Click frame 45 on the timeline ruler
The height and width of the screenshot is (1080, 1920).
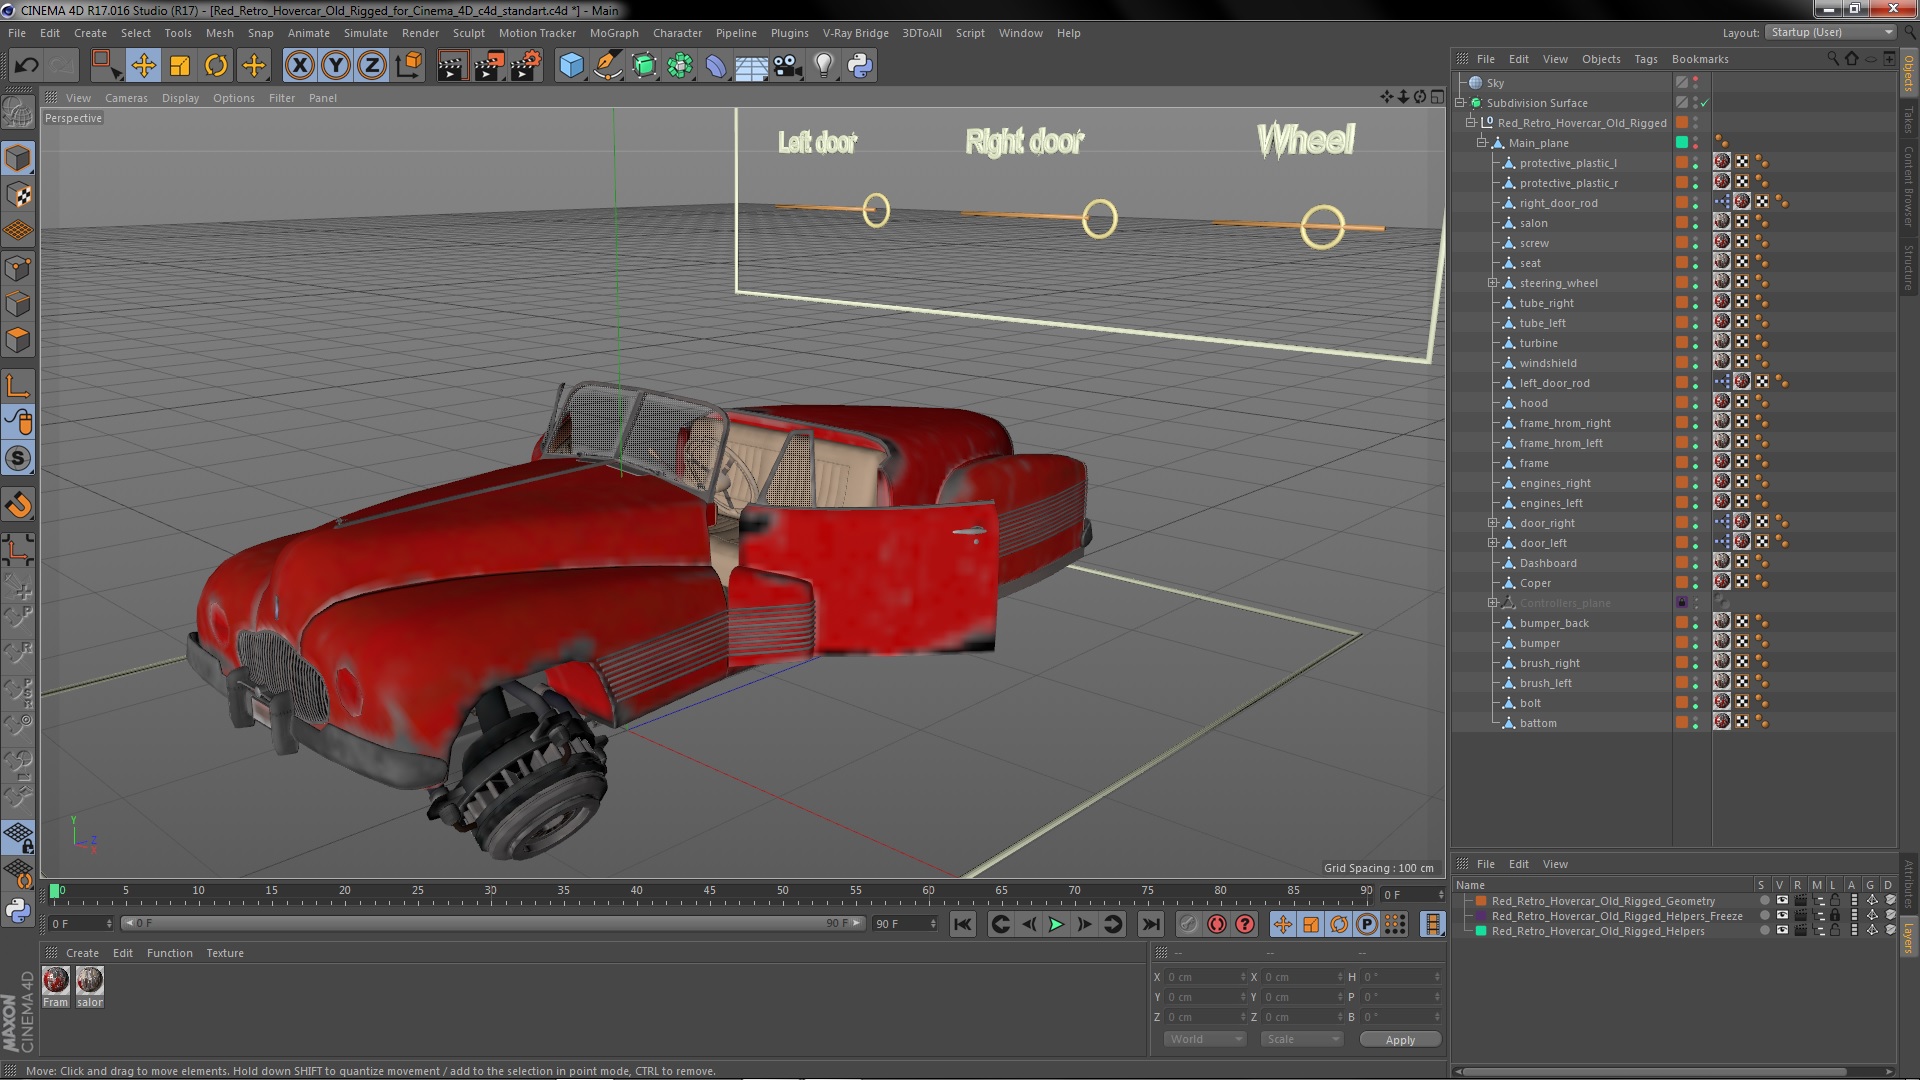tap(709, 890)
